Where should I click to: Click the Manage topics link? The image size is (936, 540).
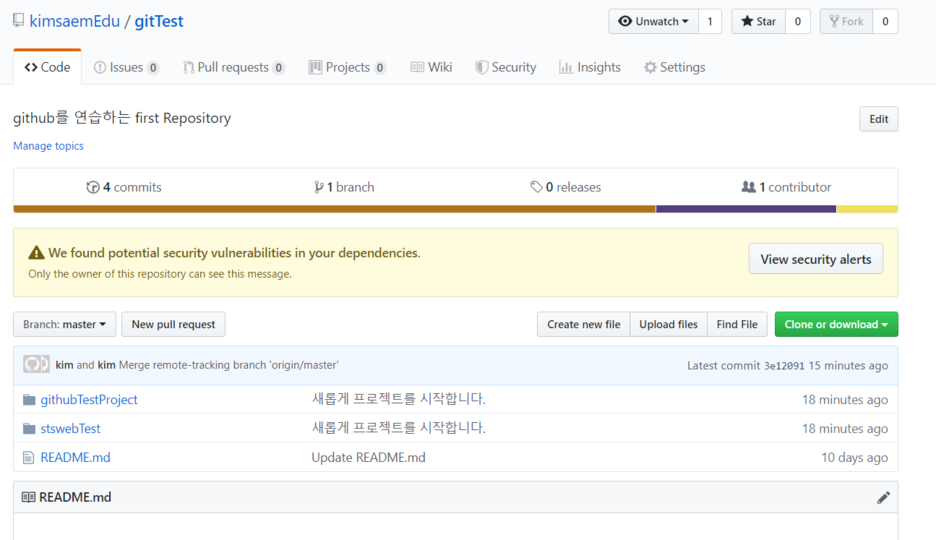48,146
